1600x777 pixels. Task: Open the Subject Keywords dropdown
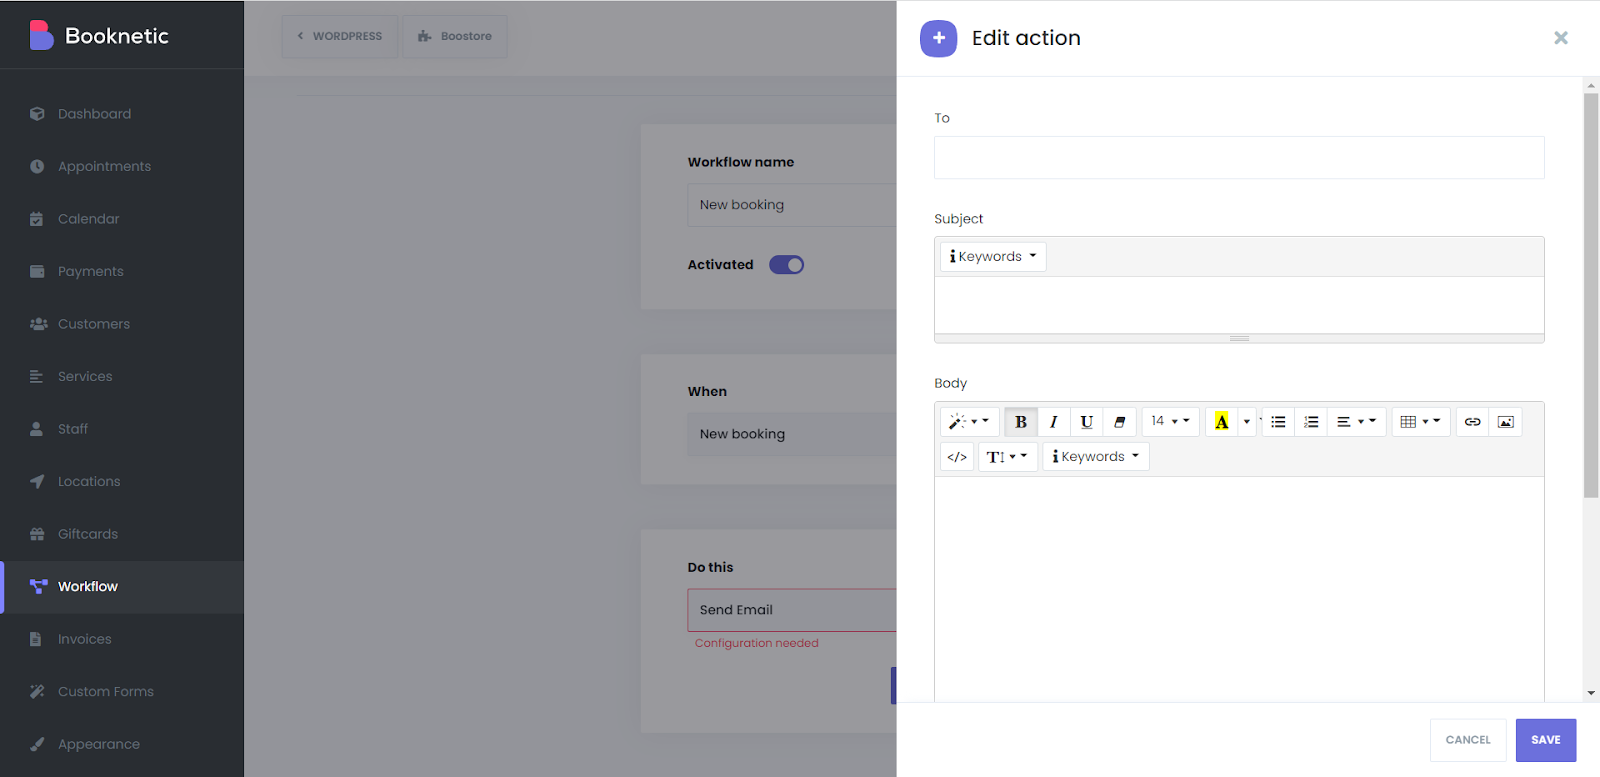tap(993, 257)
